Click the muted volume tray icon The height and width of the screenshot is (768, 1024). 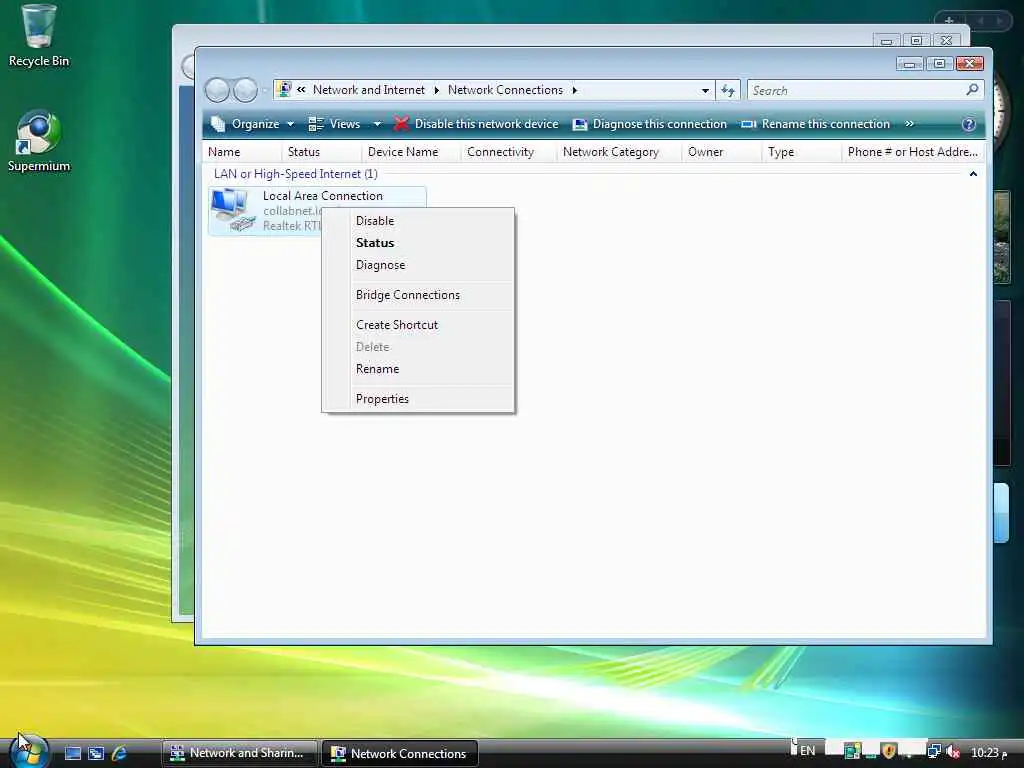pos(953,752)
